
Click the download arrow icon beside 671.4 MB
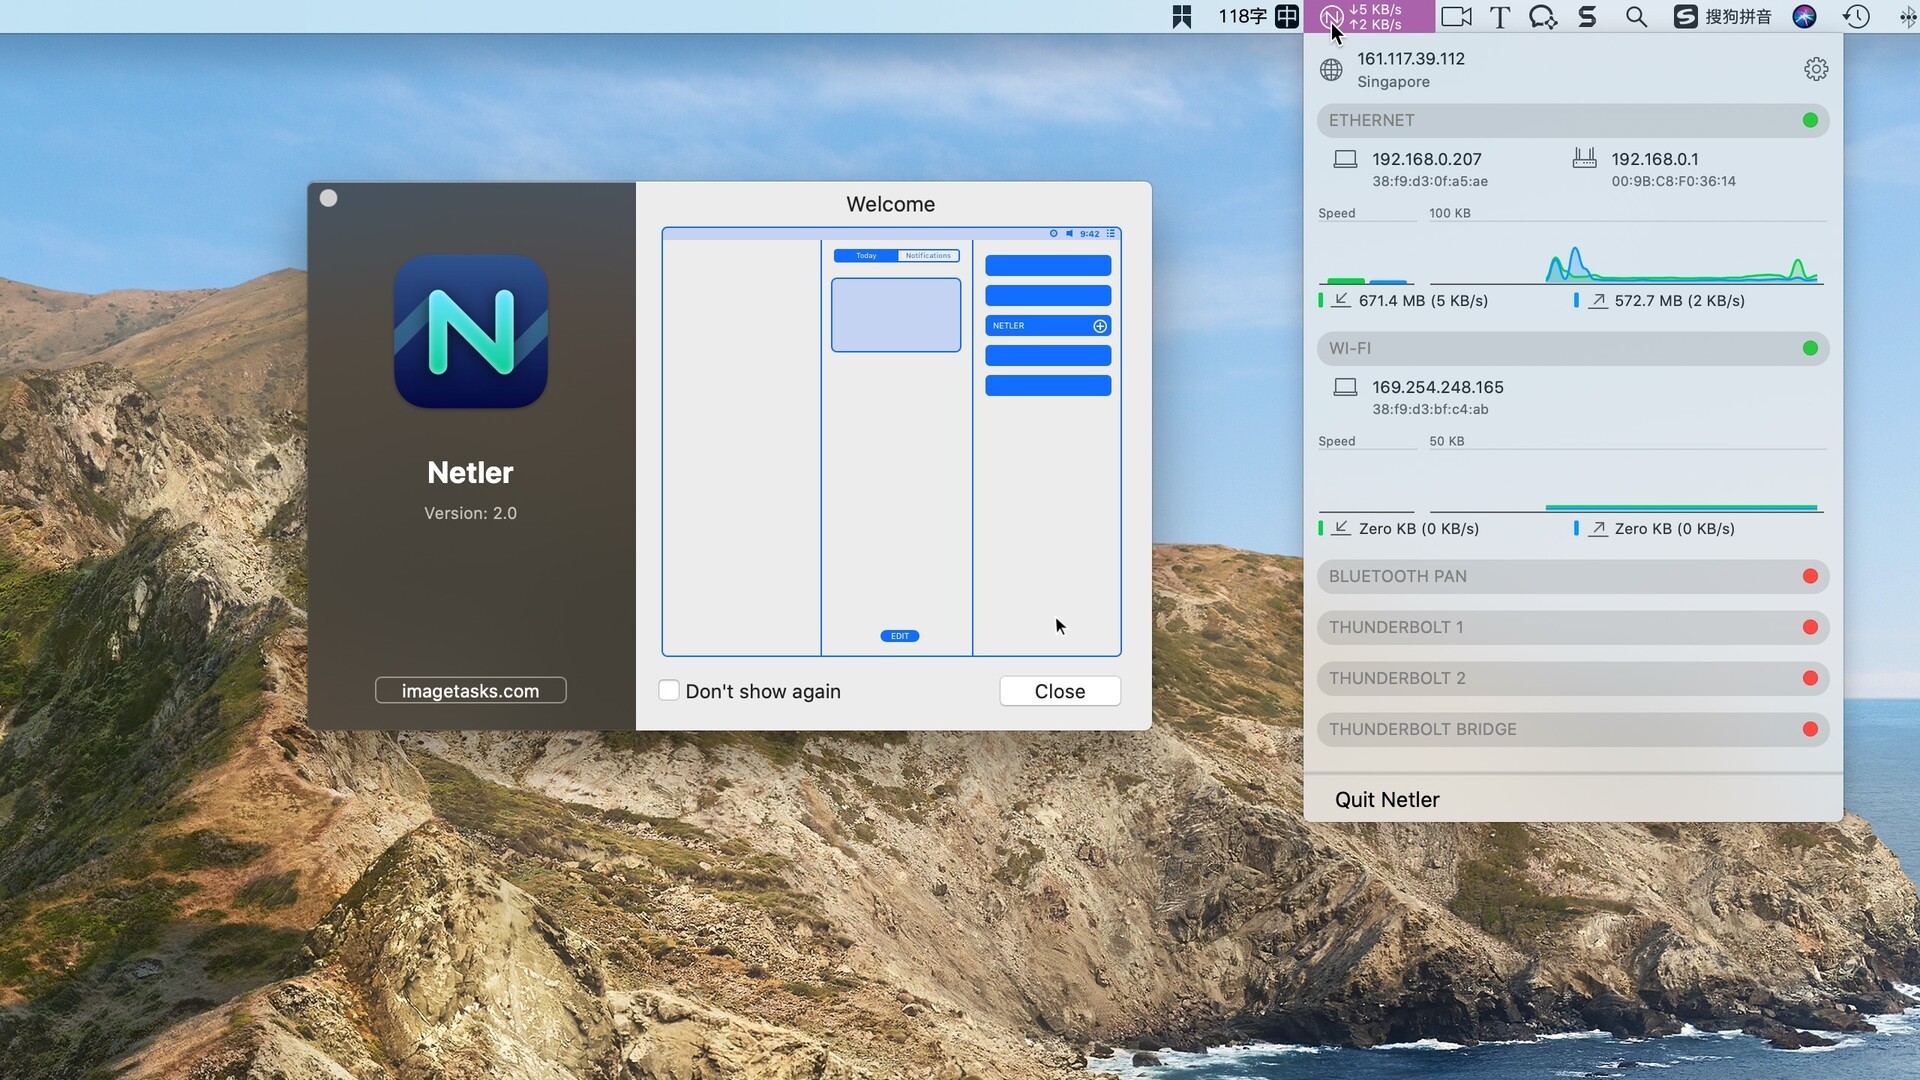(x=1340, y=300)
